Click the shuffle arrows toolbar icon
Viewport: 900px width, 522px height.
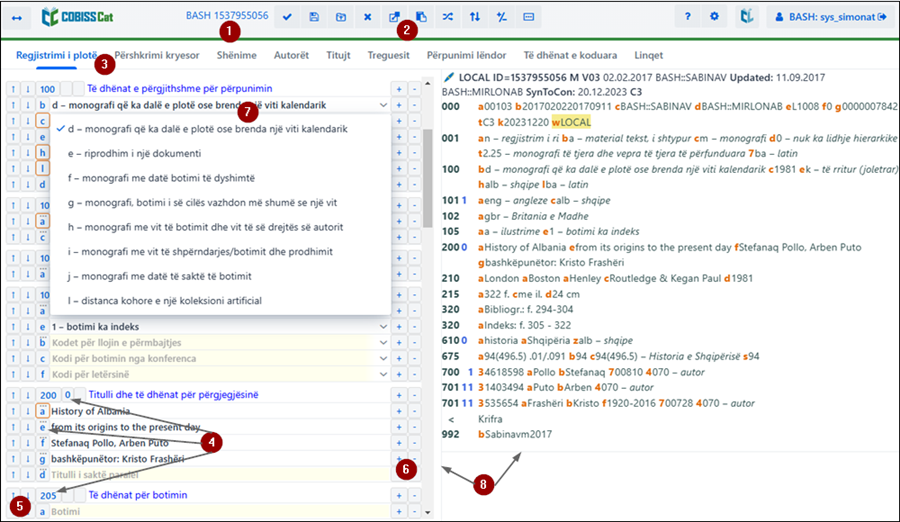(448, 17)
